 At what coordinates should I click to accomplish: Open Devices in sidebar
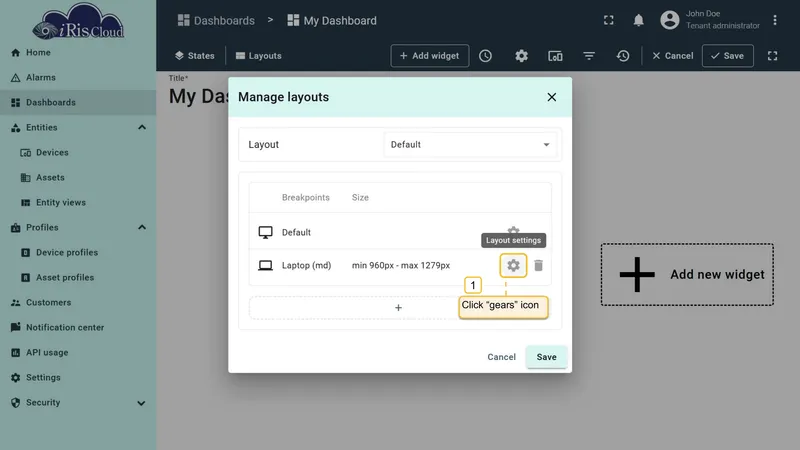pos(78,153)
